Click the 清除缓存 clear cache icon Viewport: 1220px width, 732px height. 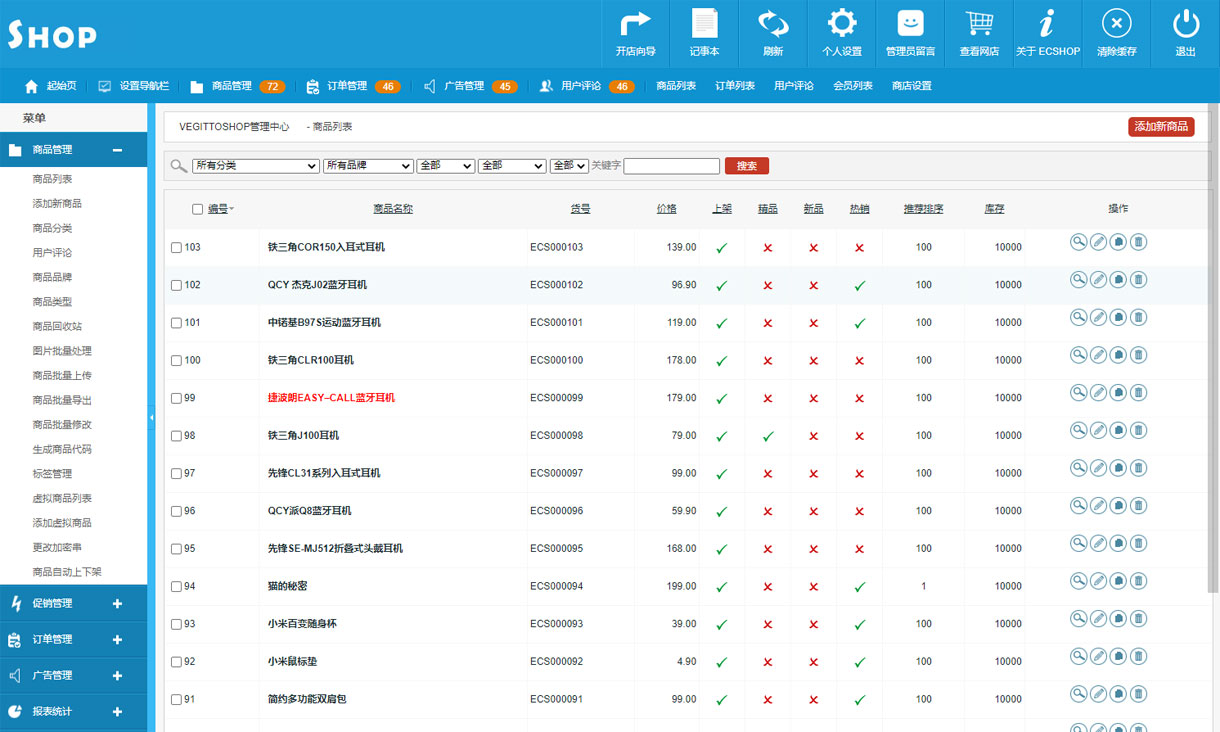point(1116,25)
